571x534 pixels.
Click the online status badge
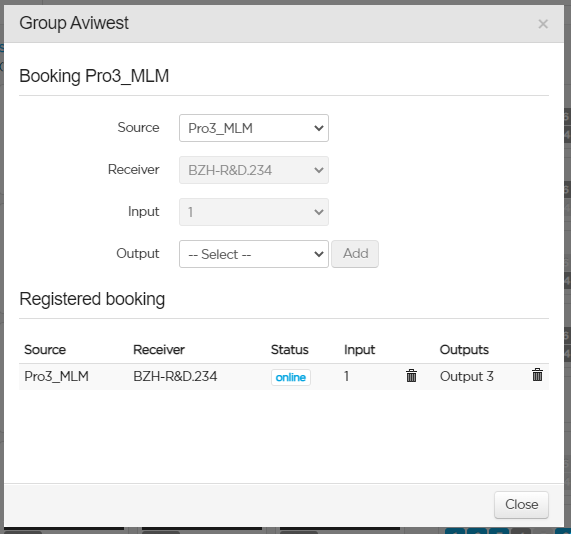291,377
